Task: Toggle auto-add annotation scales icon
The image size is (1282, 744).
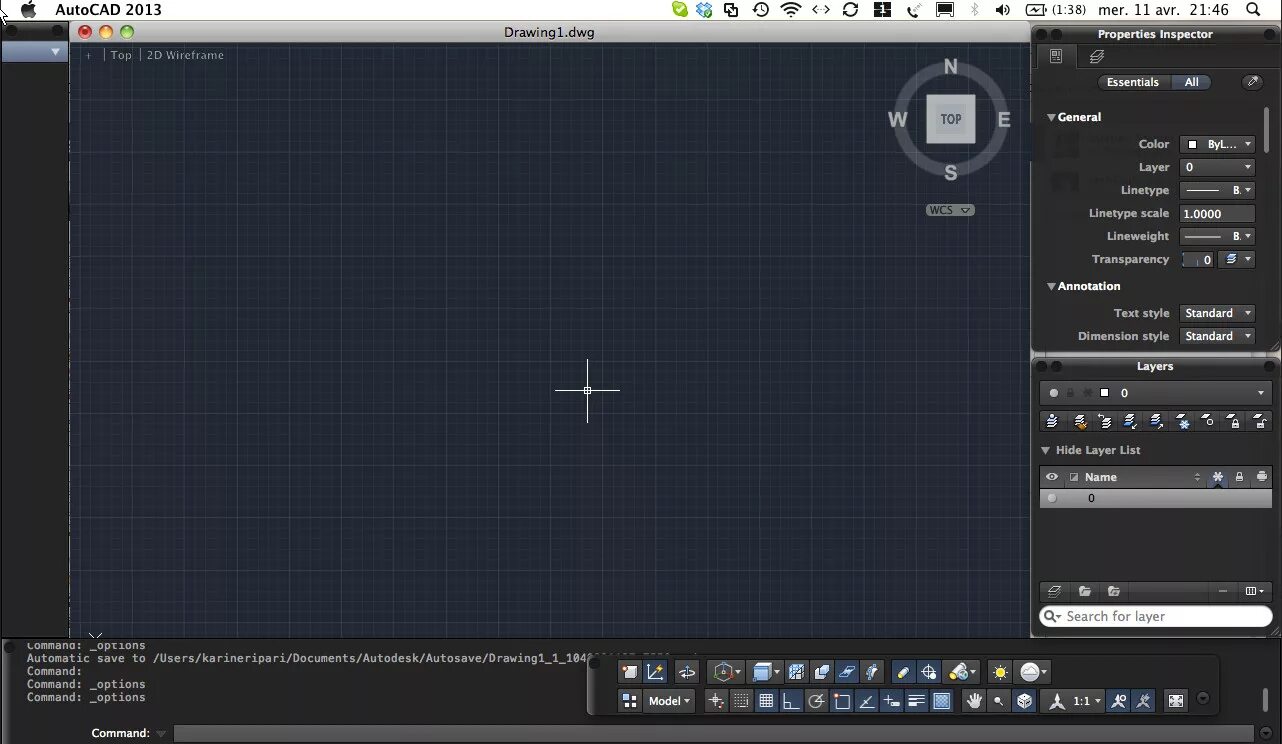Action: pyautogui.click(x=1145, y=701)
